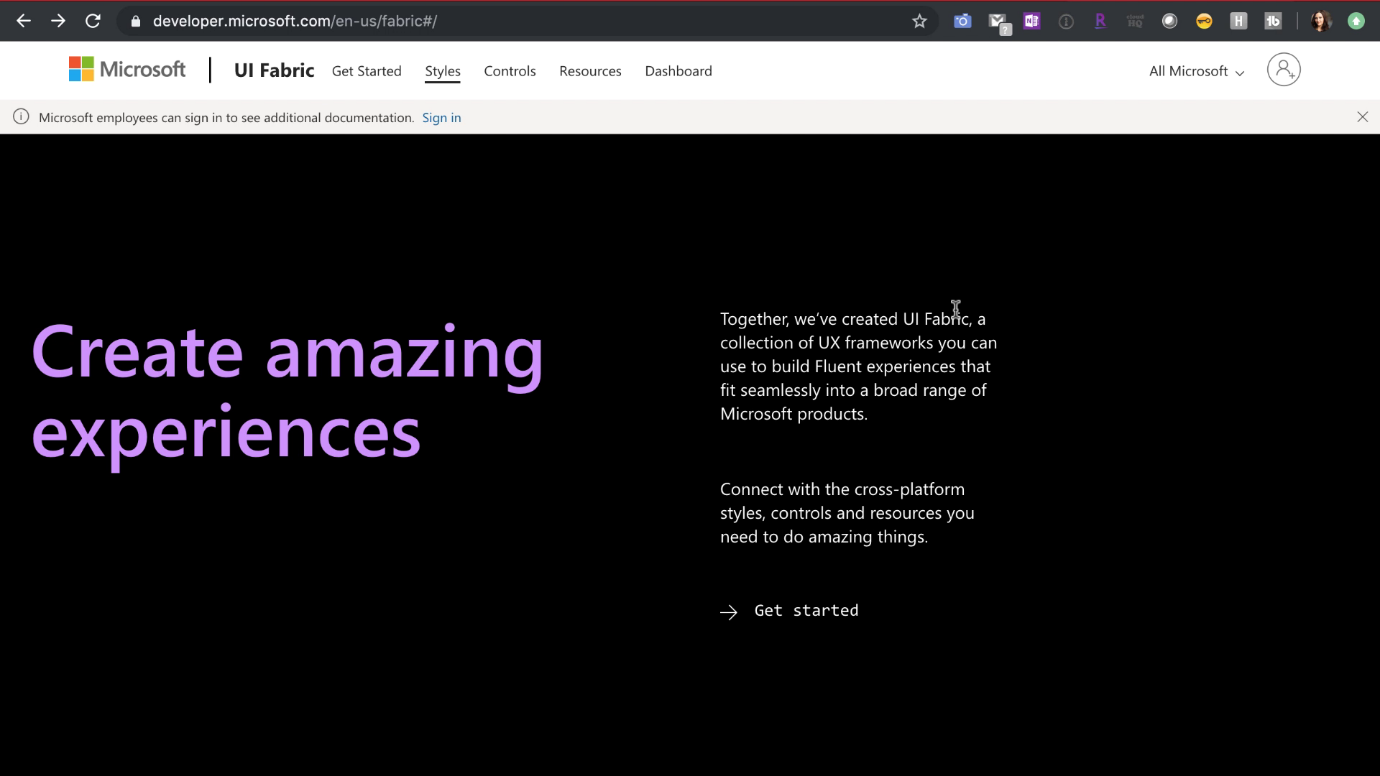Bookmark this page with the star icon
The width and height of the screenshot is (1380, 776).
(x=920, y=21)
